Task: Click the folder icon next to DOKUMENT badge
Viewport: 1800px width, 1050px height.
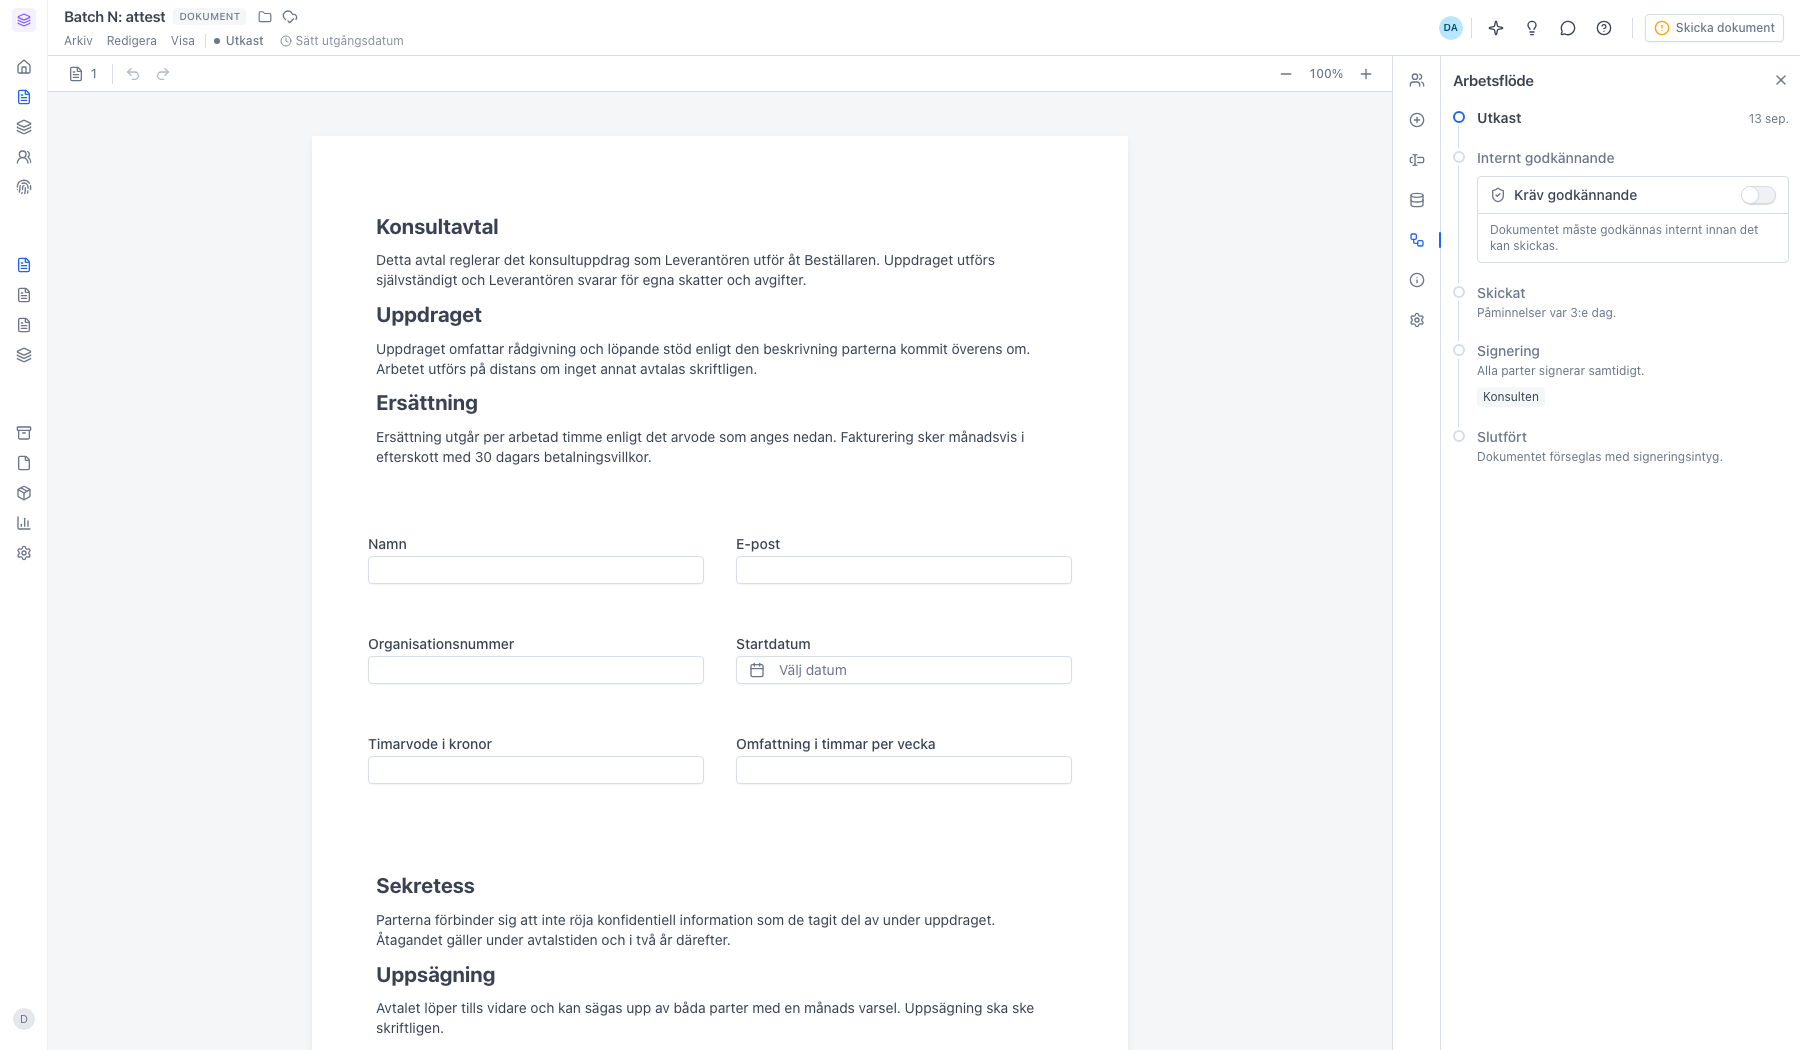Action: [265, 17]
